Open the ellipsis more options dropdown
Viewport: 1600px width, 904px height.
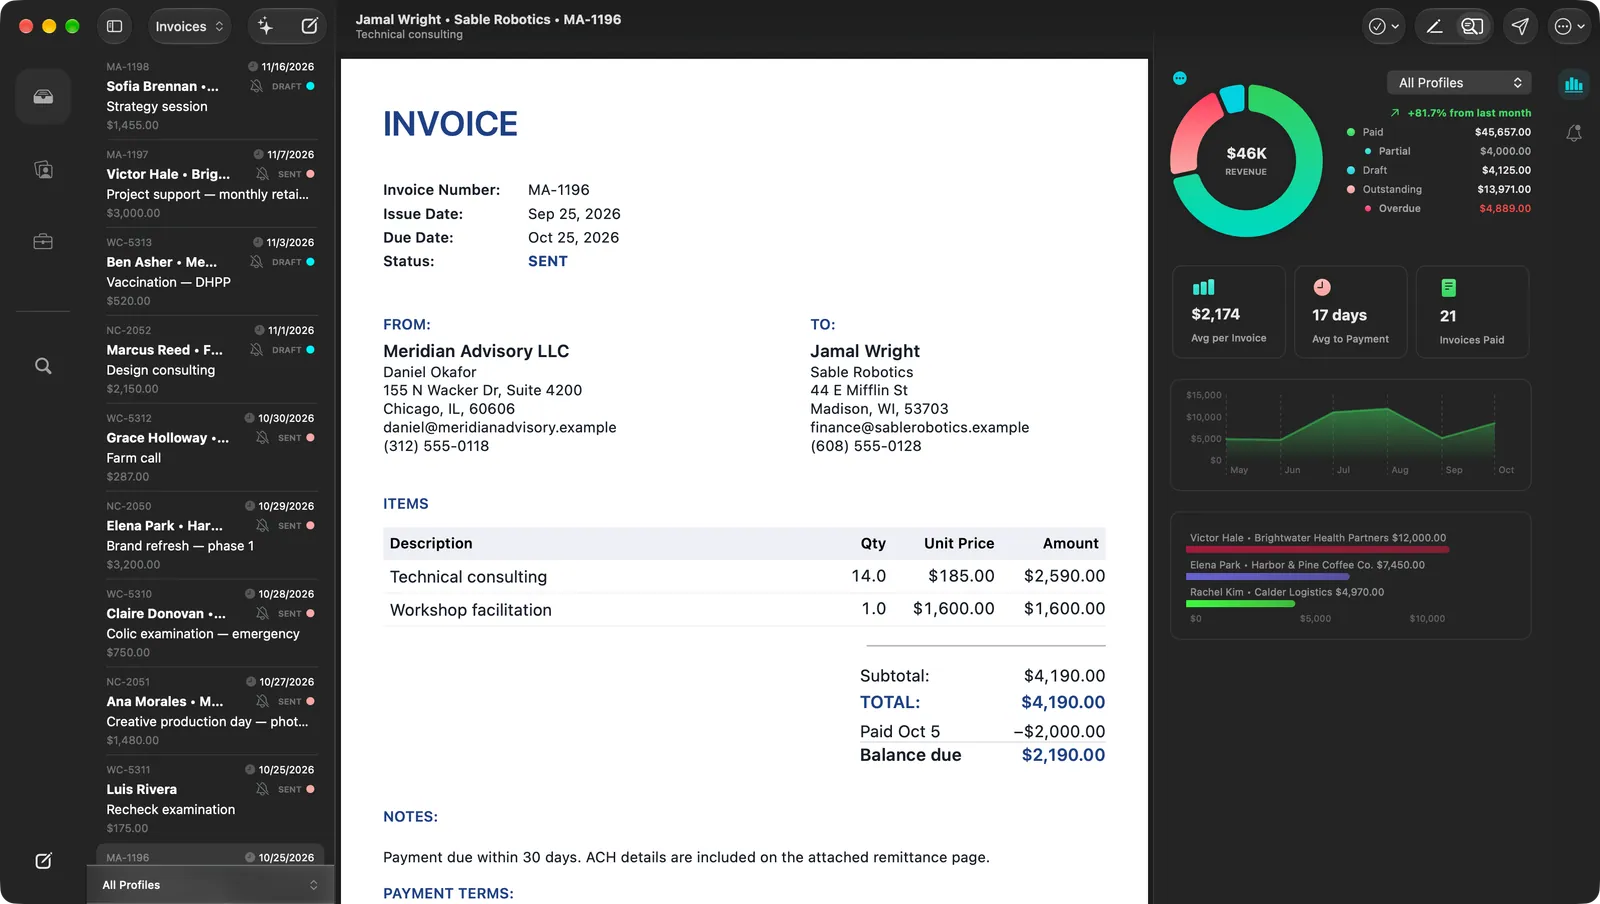1569,27
